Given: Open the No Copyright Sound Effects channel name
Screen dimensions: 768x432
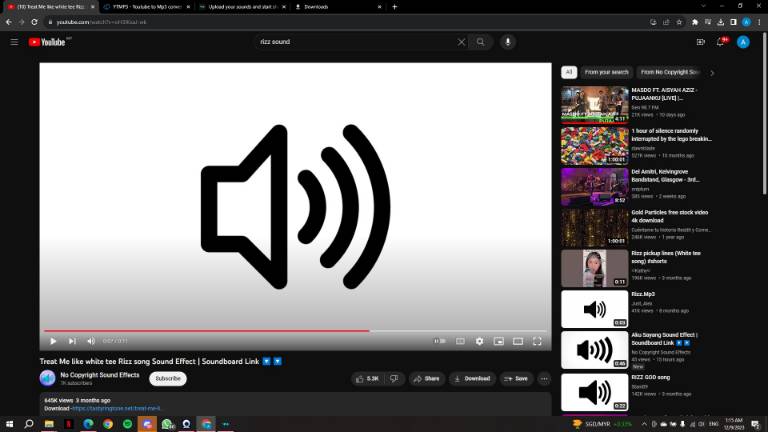Looking at the screenshot, I should tap(100, 375).
